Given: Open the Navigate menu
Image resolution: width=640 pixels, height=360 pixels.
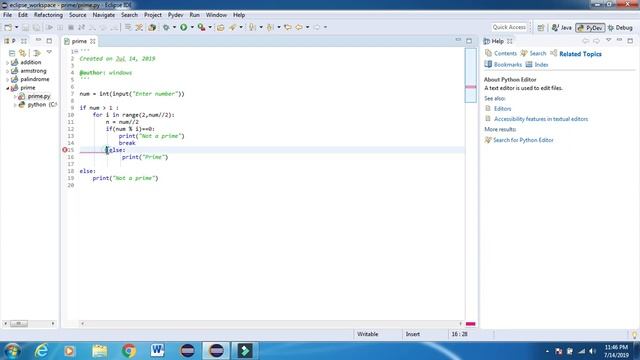Looking at the screenshot, I should [104, 15].
